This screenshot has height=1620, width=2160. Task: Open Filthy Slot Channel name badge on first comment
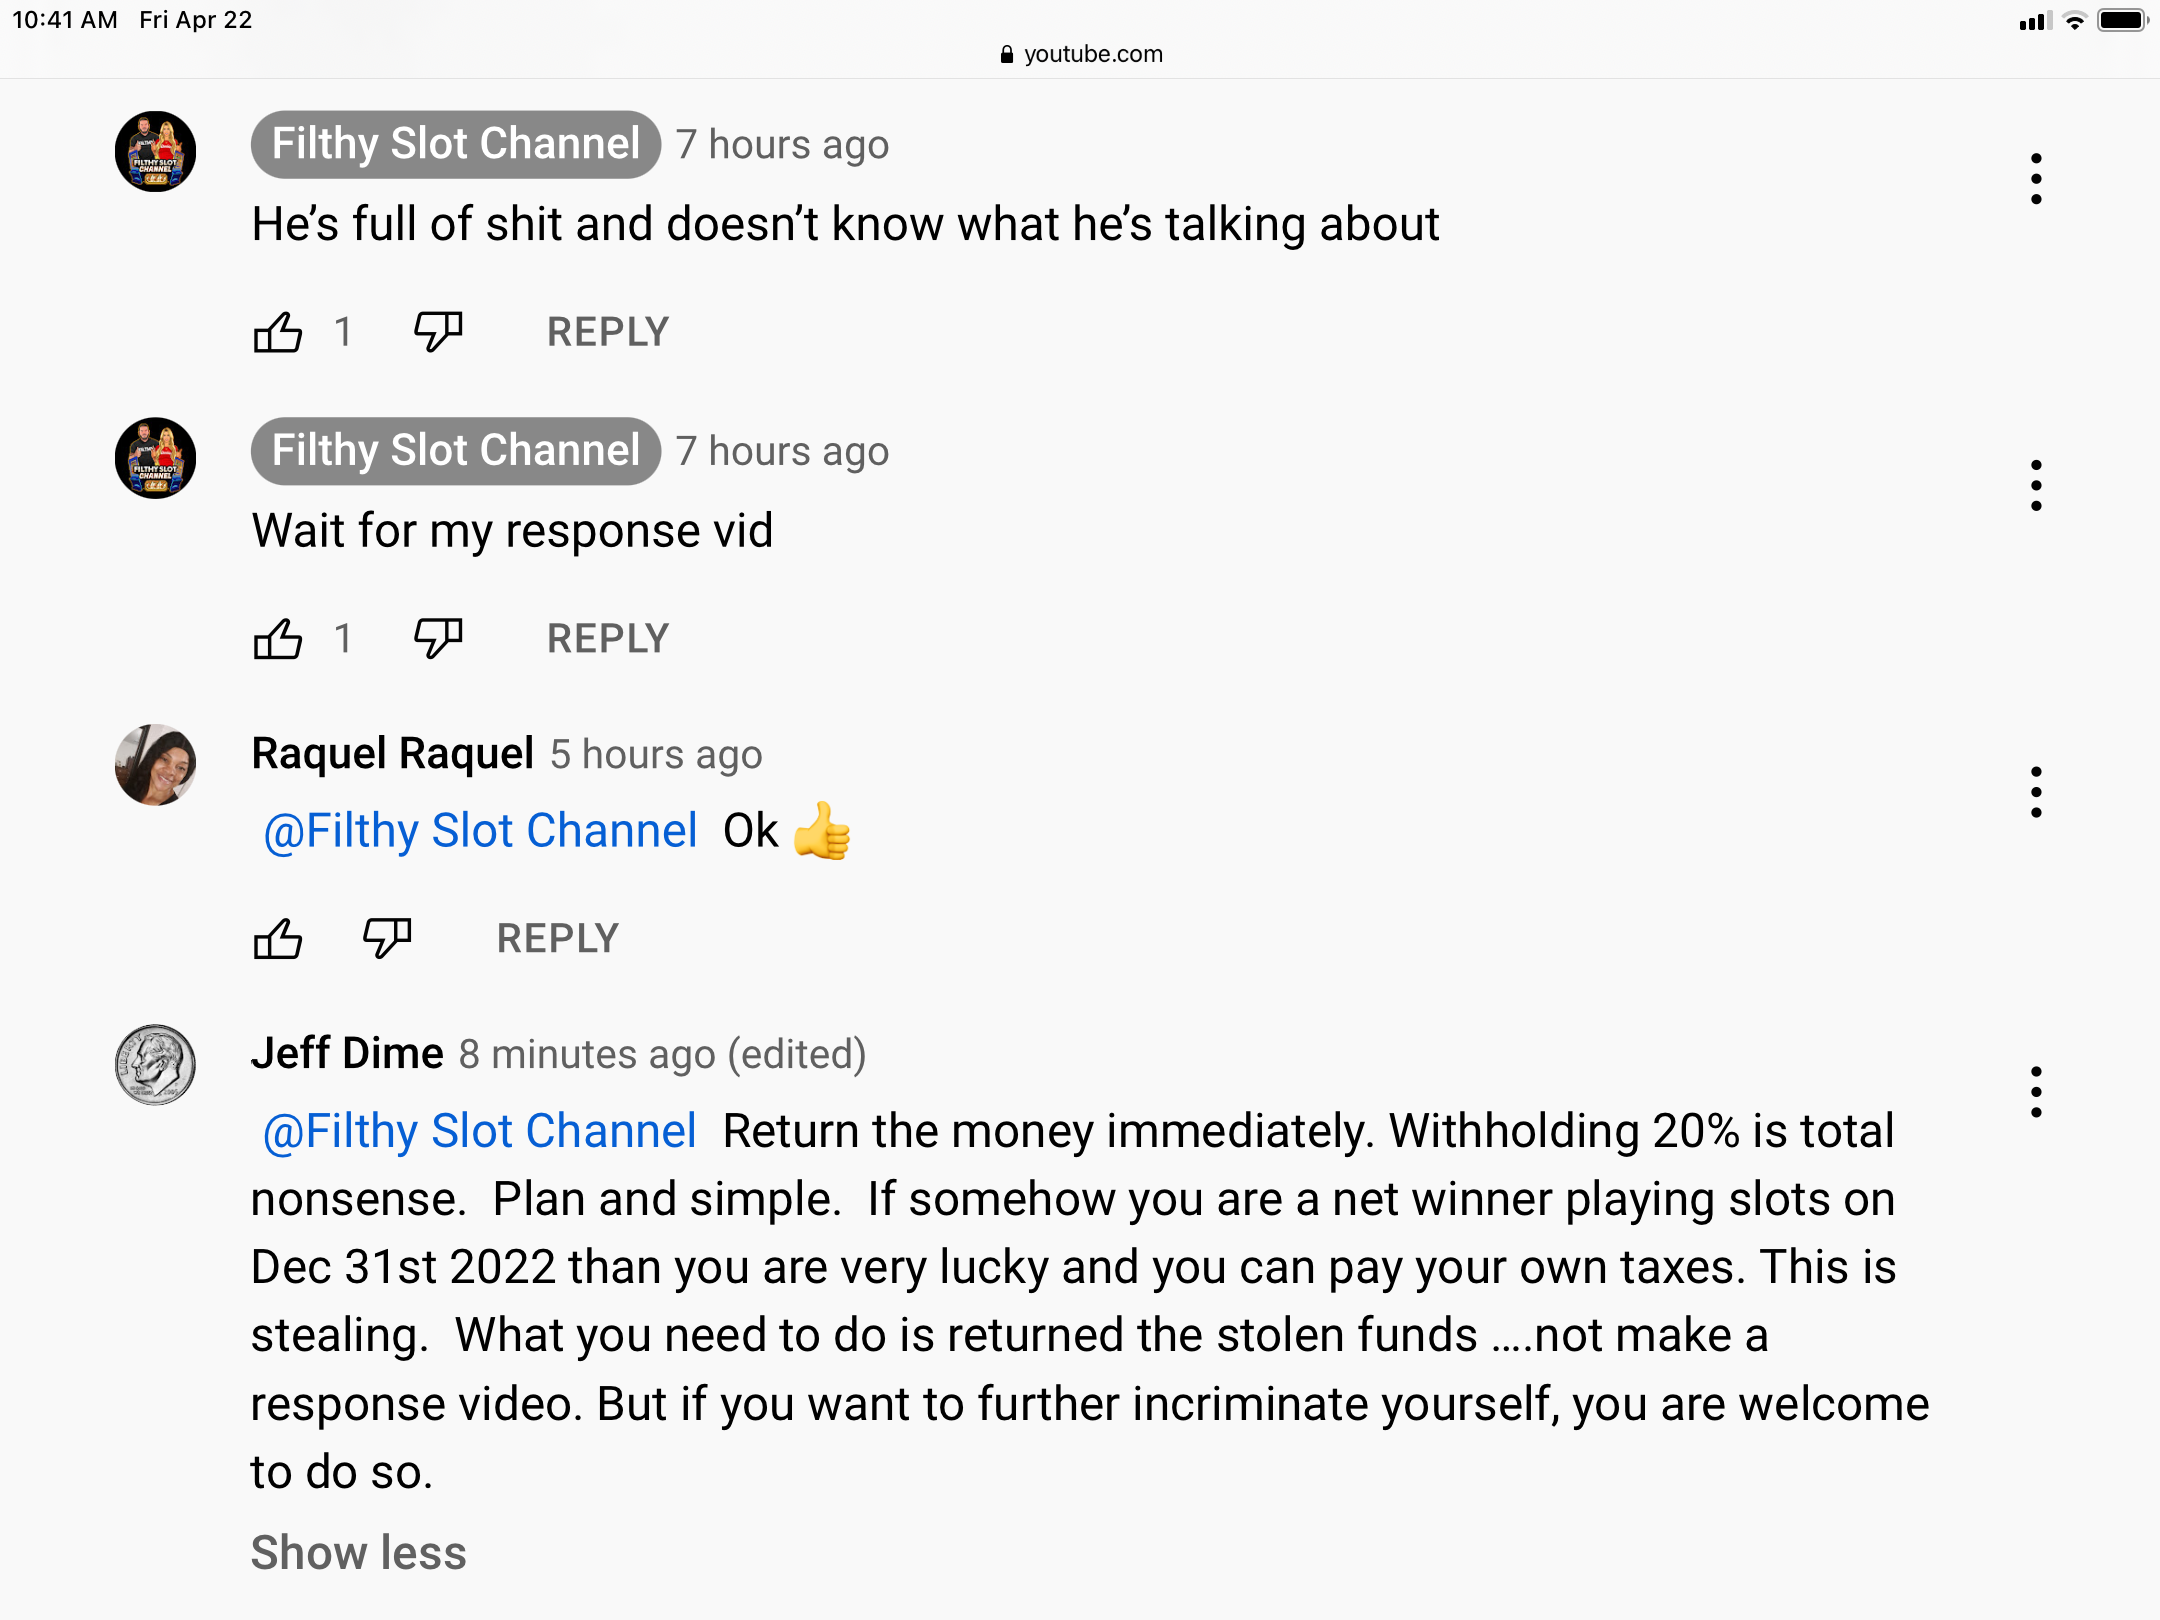pos(456,145)
